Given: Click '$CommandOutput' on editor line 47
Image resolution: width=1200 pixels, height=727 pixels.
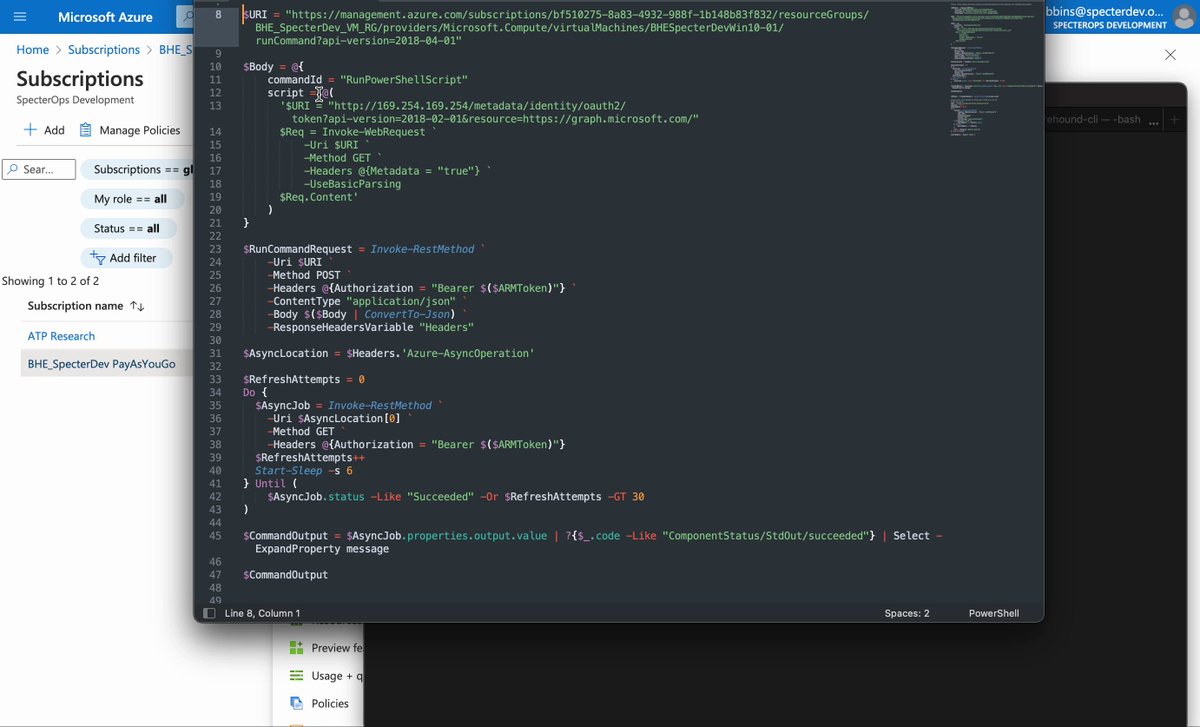Looking at the screenshot, I should point(286,575).
